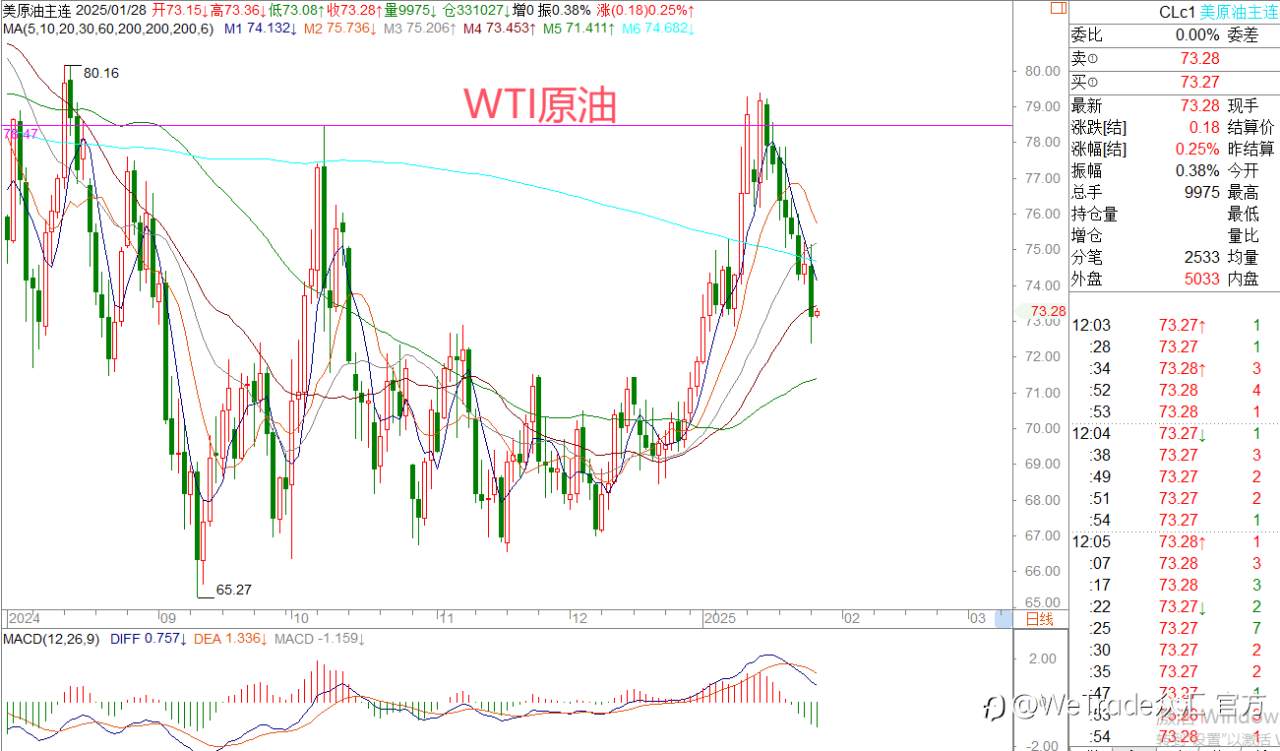Select the M6 74.682 moving average value
Viewport: 1280px width, 751px height.
[657, 29]
